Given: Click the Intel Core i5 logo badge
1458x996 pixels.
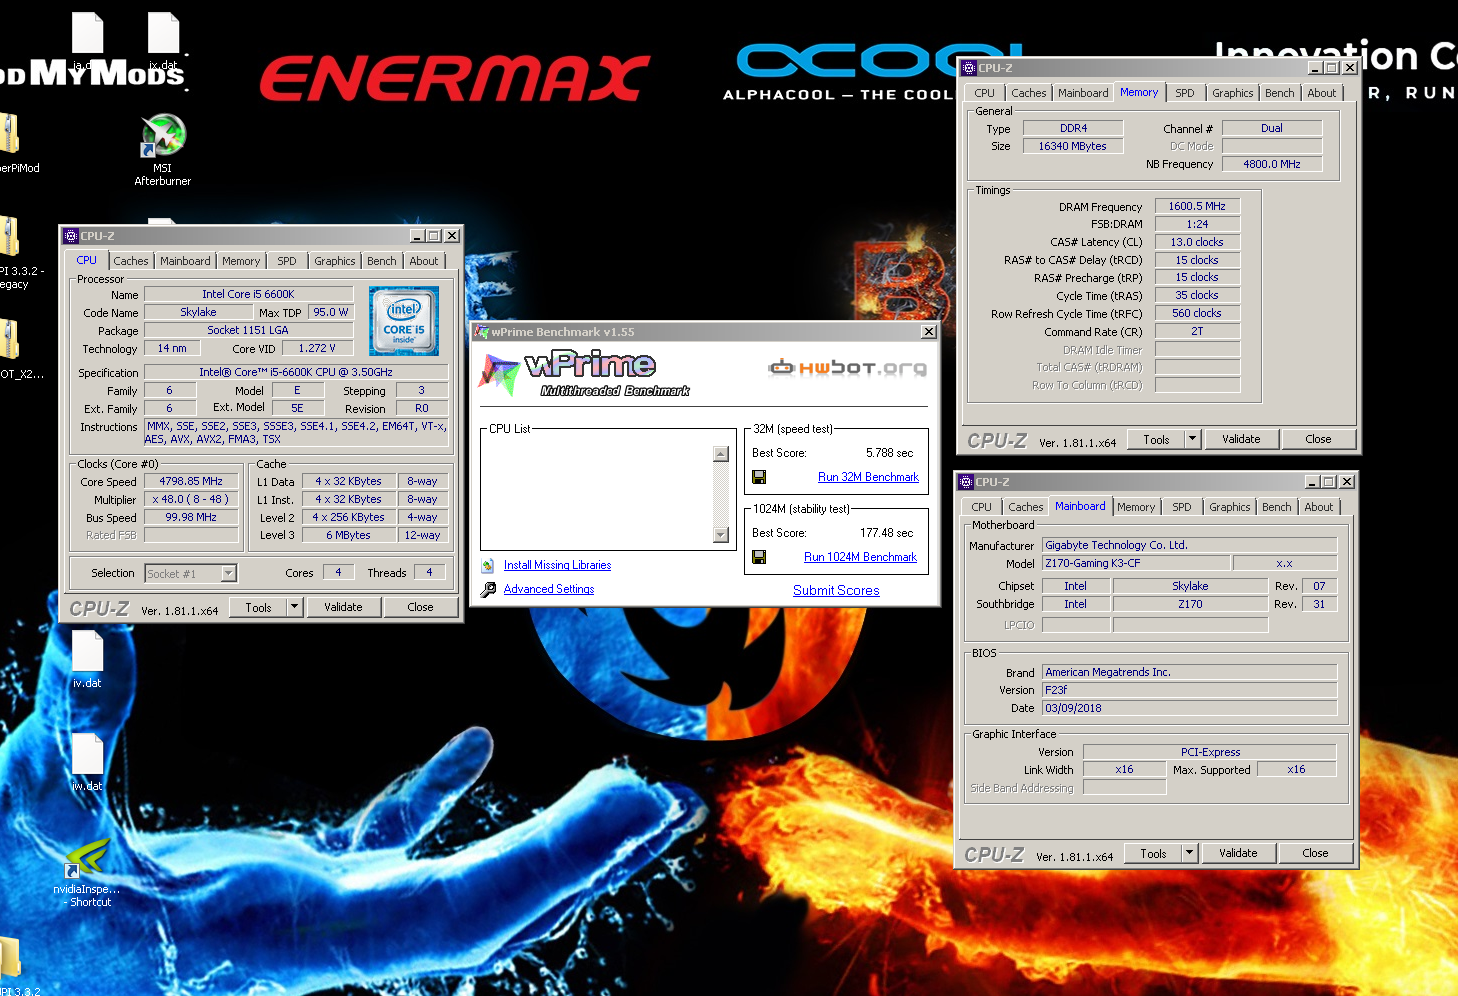Looking at the screenshot, I should 404,321.
